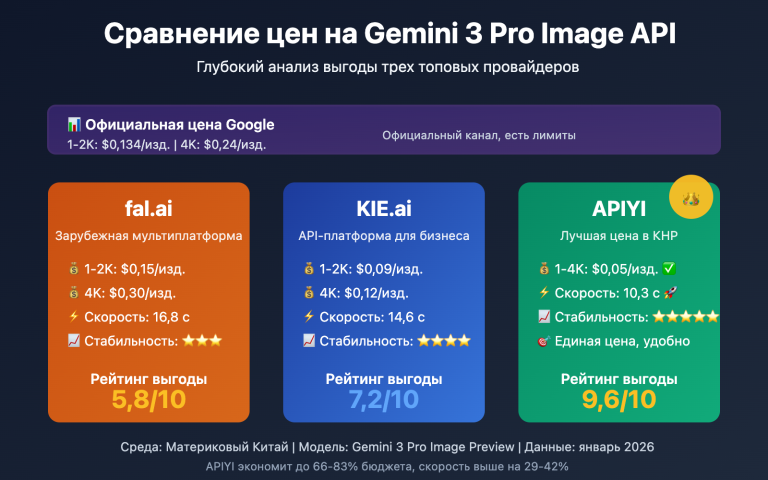The width and height of the screenshot is (768, 480).
Task: Click the money bag icon next to APIYI 1-4K price
Action: 544,268
